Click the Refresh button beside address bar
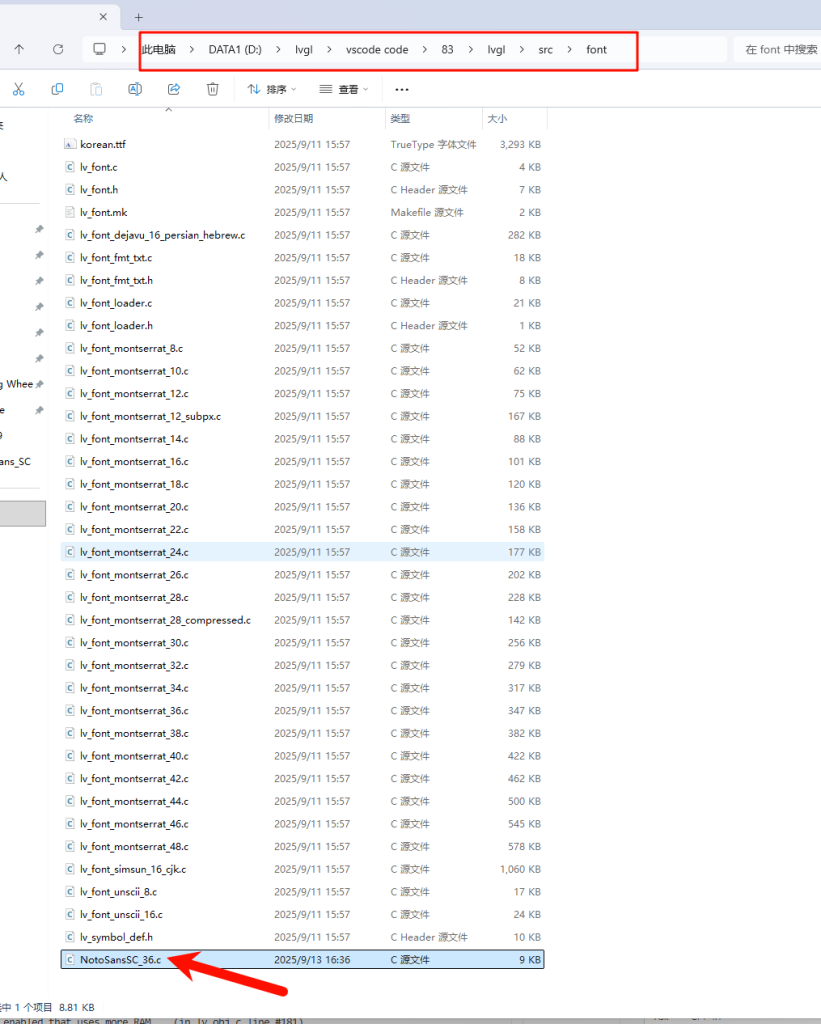The image size is (821, 1024). [x=58, y=49]
